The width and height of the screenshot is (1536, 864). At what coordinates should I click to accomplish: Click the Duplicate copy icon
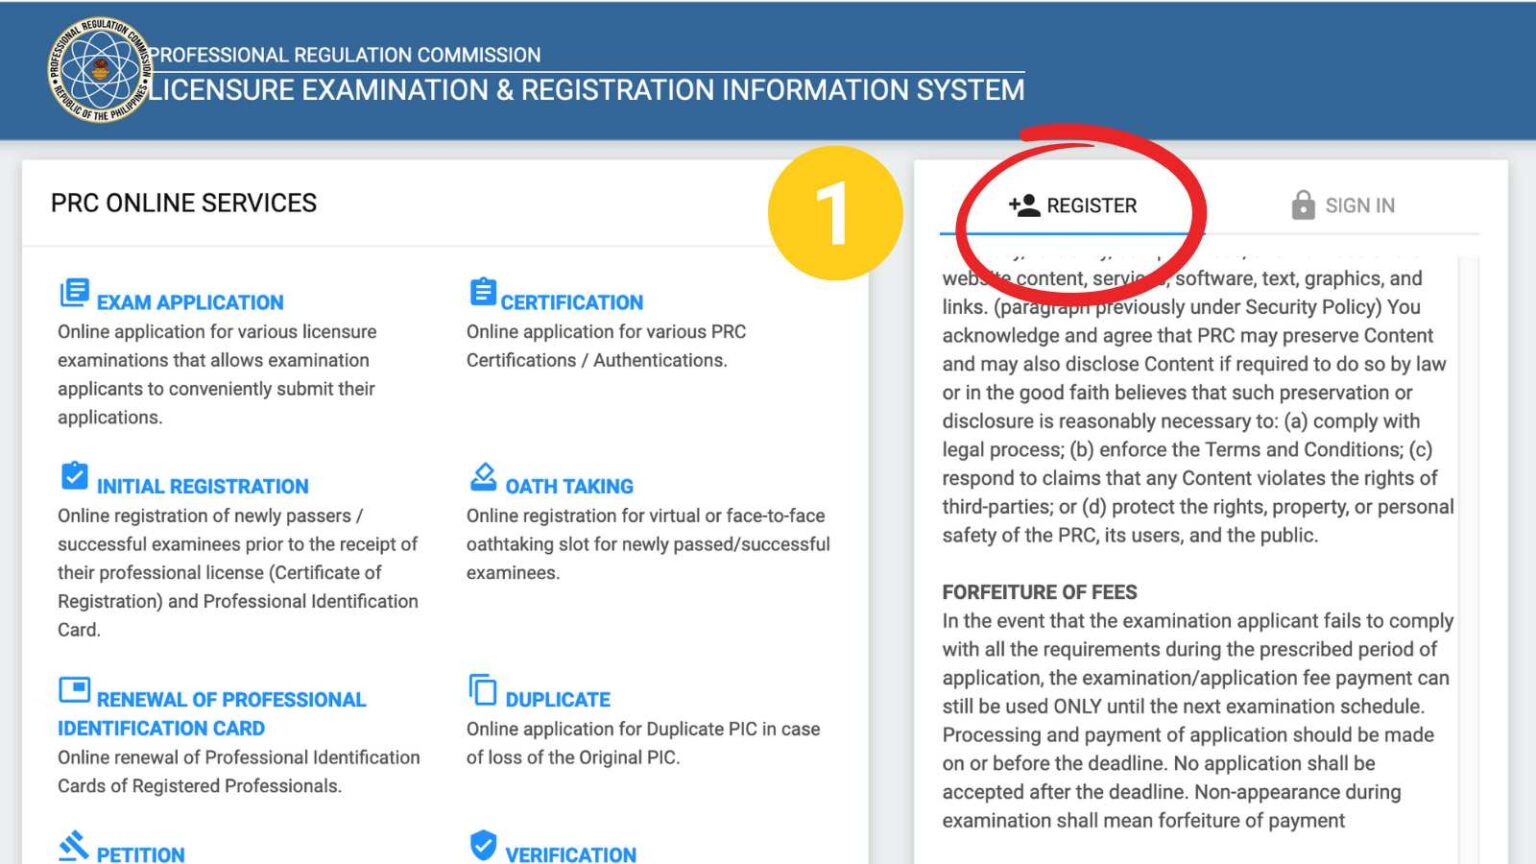pyautogui.click(x=483, y=690)
